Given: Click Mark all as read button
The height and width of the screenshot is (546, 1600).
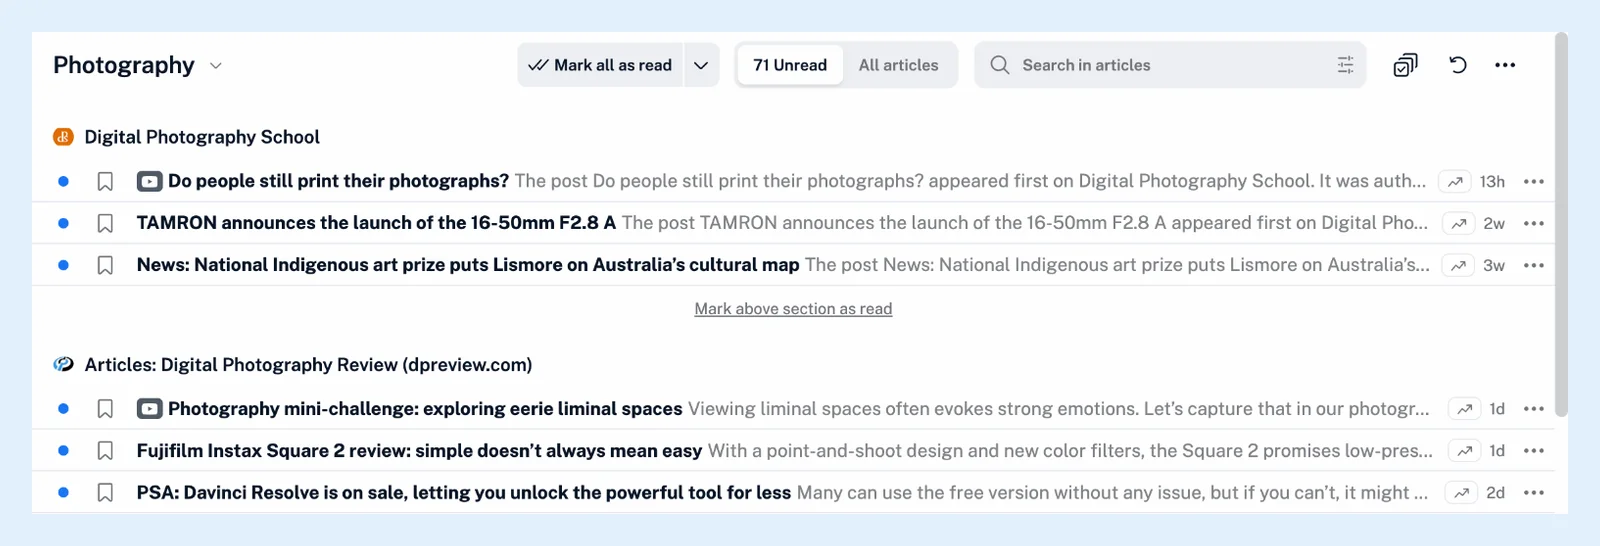Looking at the screenshot, I should [600, 65].
